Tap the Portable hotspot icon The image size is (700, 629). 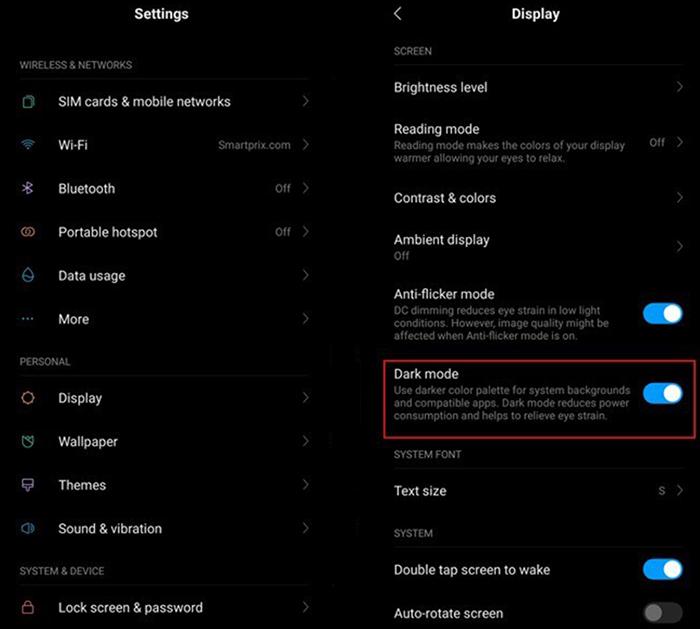coord(28,232)
